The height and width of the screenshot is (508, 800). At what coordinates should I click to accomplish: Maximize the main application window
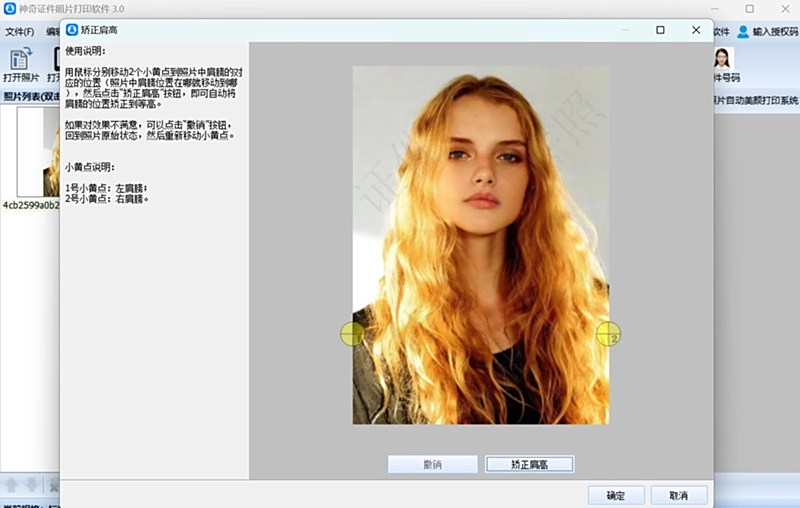(749, 8)
